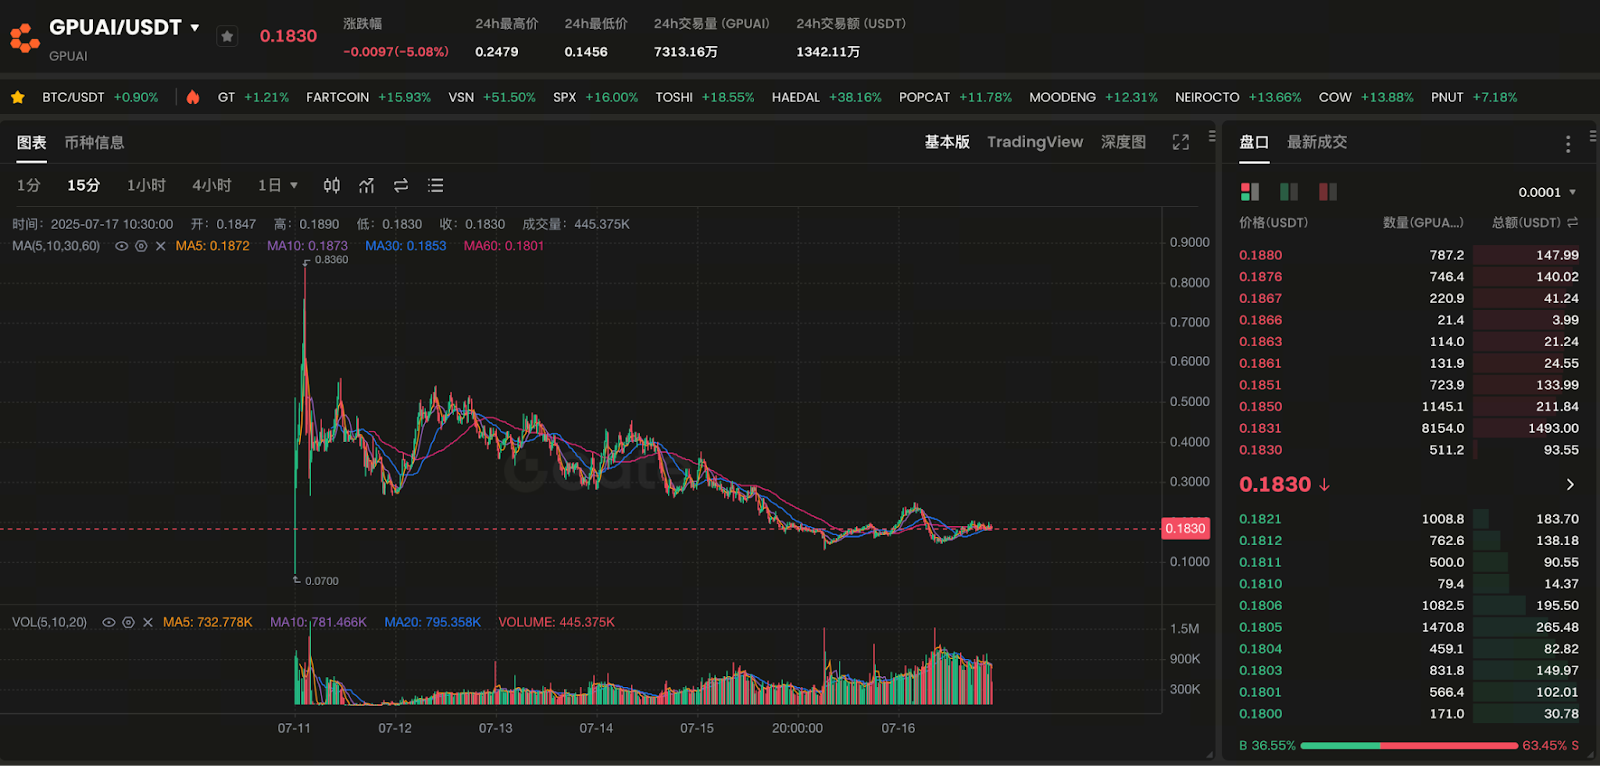Select bid price 0.1821 row
Viewport: 1600px width, 766px height.
(x=1409, y=519)
